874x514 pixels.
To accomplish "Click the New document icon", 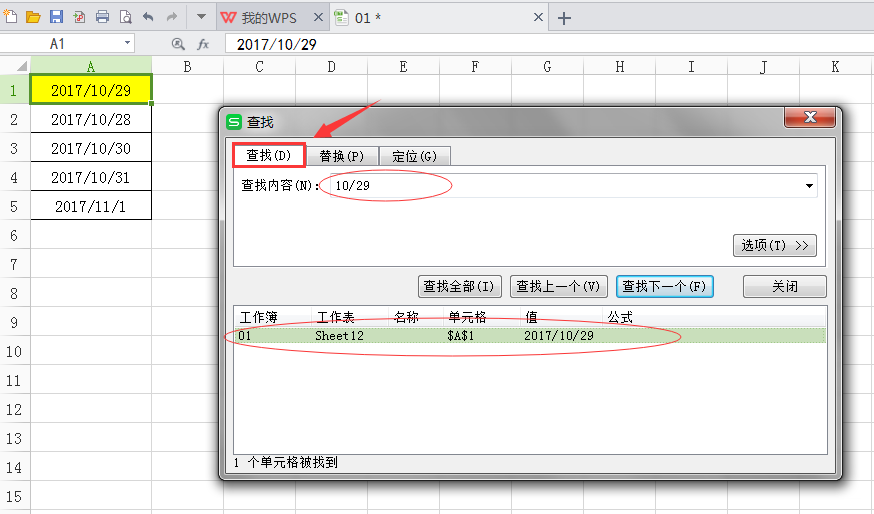I will coord(10,17).
